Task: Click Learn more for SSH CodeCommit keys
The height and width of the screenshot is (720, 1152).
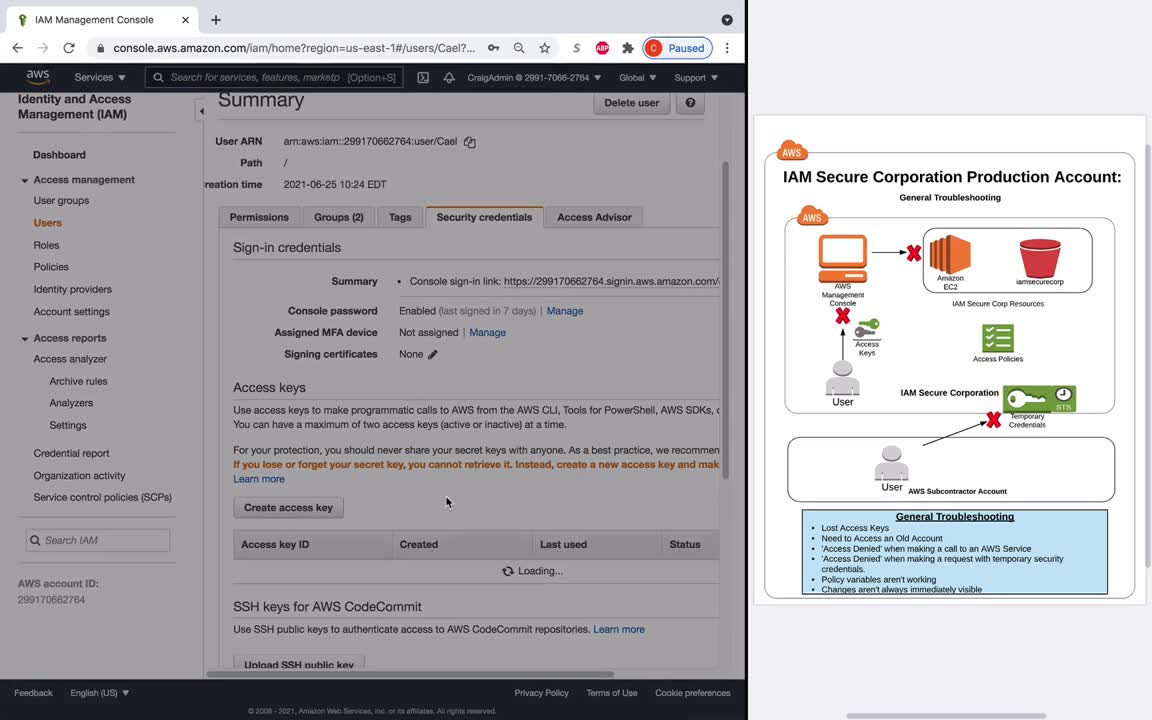Action: pos(619,630)
